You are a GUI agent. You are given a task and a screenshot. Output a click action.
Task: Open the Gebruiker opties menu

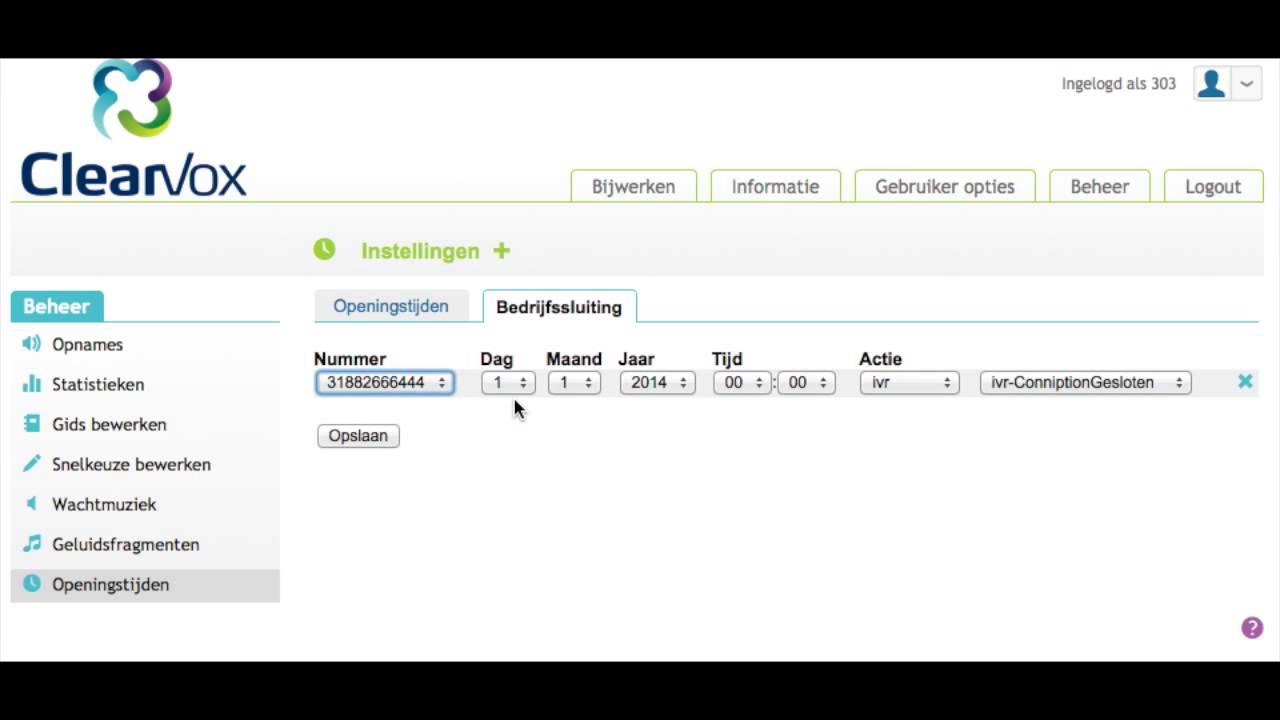click(x=945, y=186)
